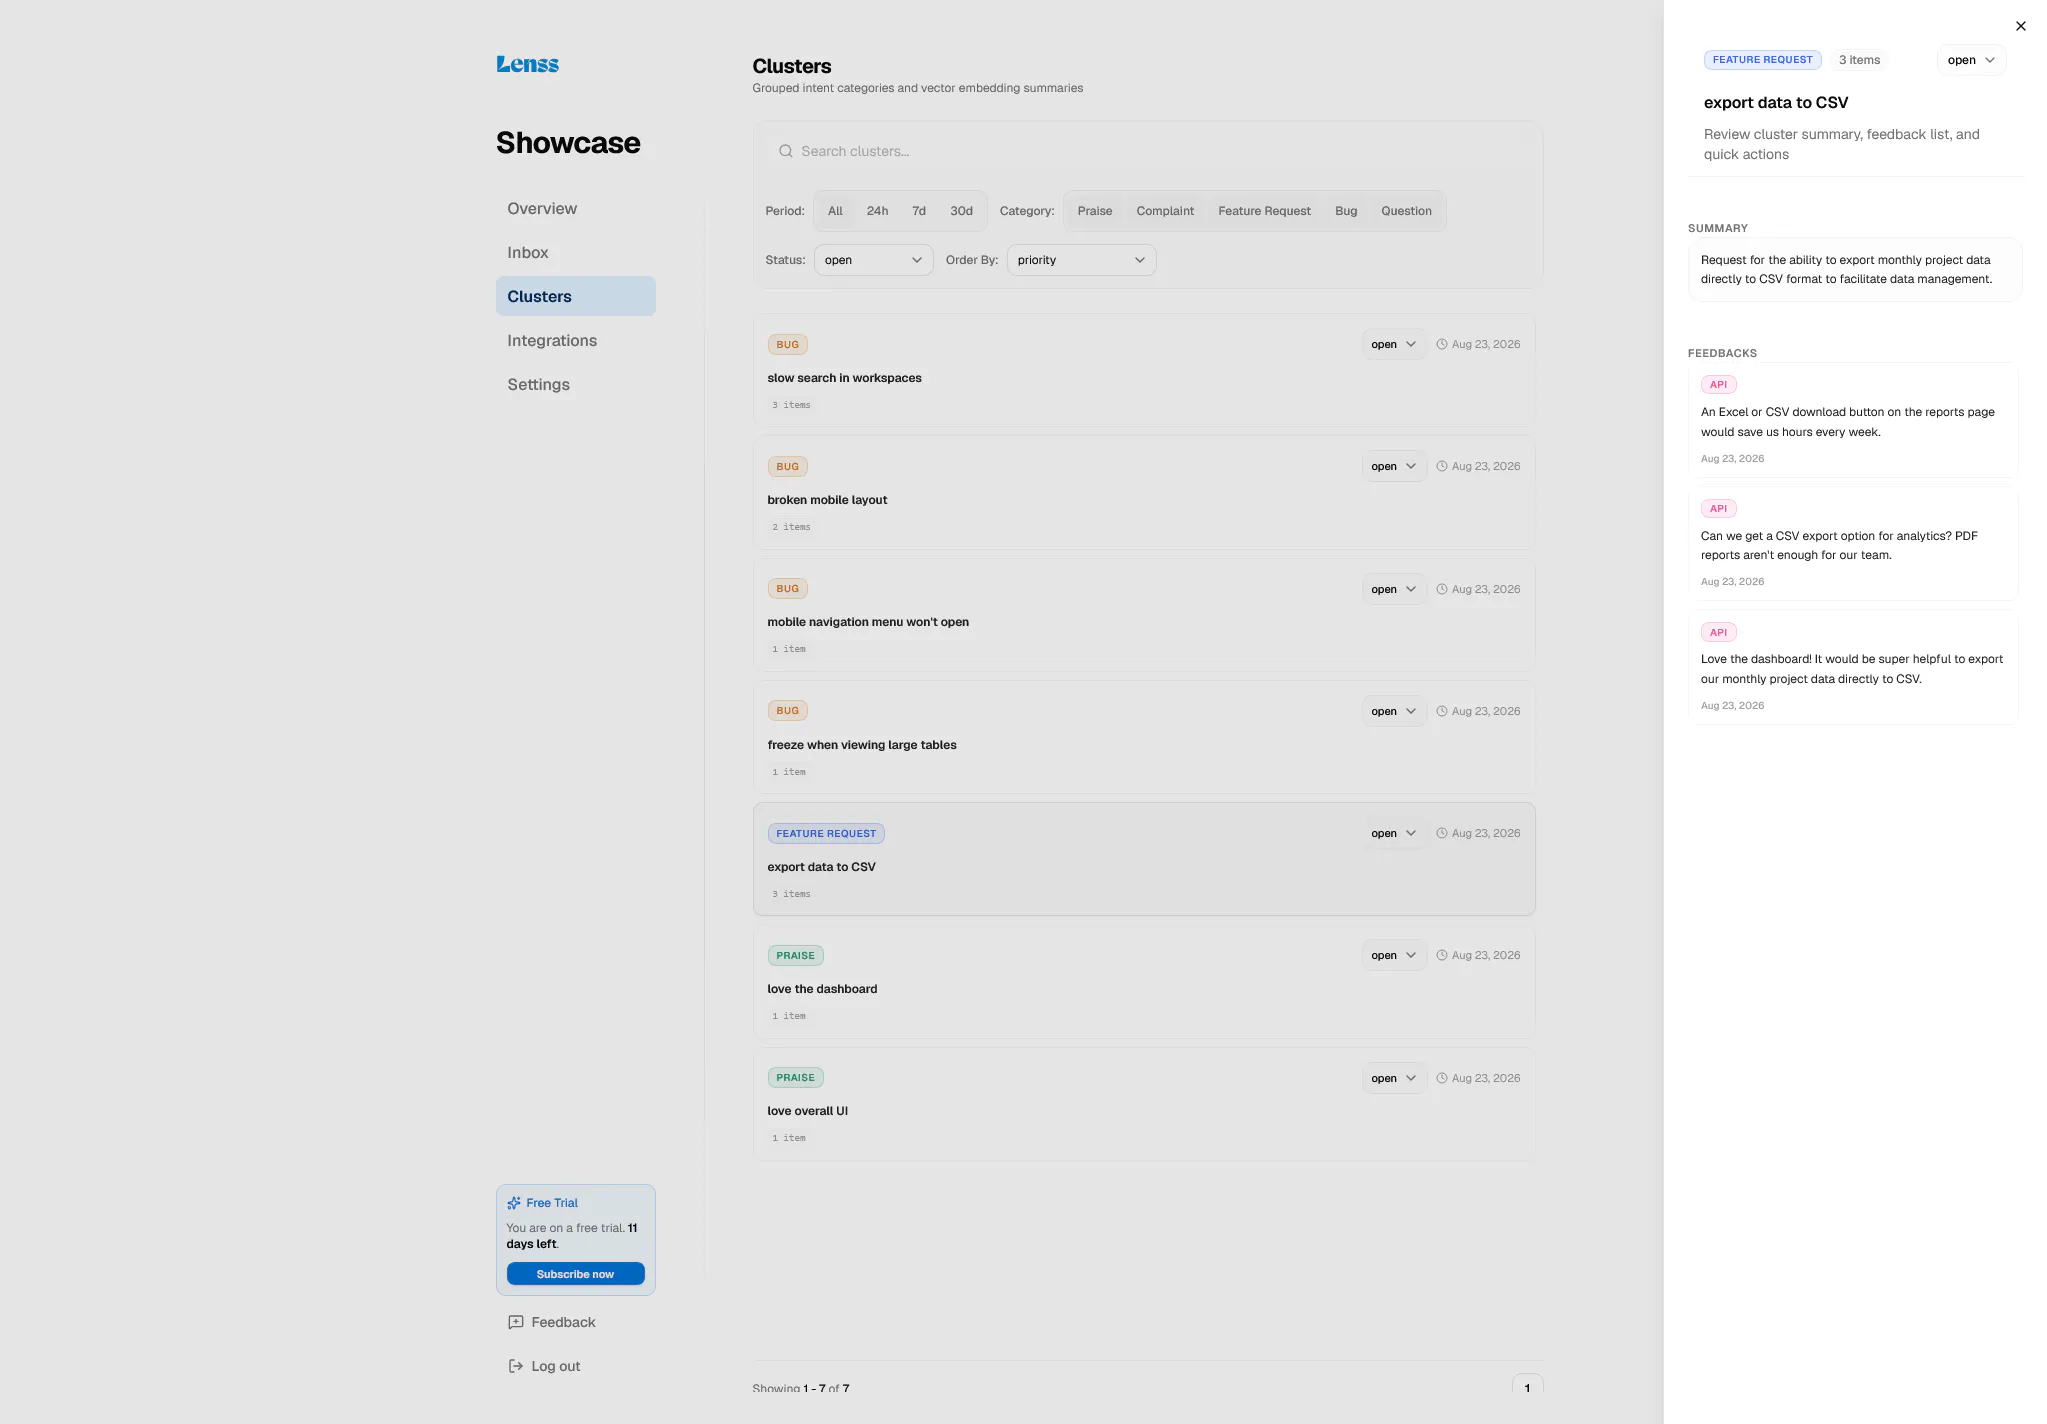Click the 3 items count in detail panel
Image resolution: width=2047 pixels, height=1424 pixels.
tap(1859, 60)
